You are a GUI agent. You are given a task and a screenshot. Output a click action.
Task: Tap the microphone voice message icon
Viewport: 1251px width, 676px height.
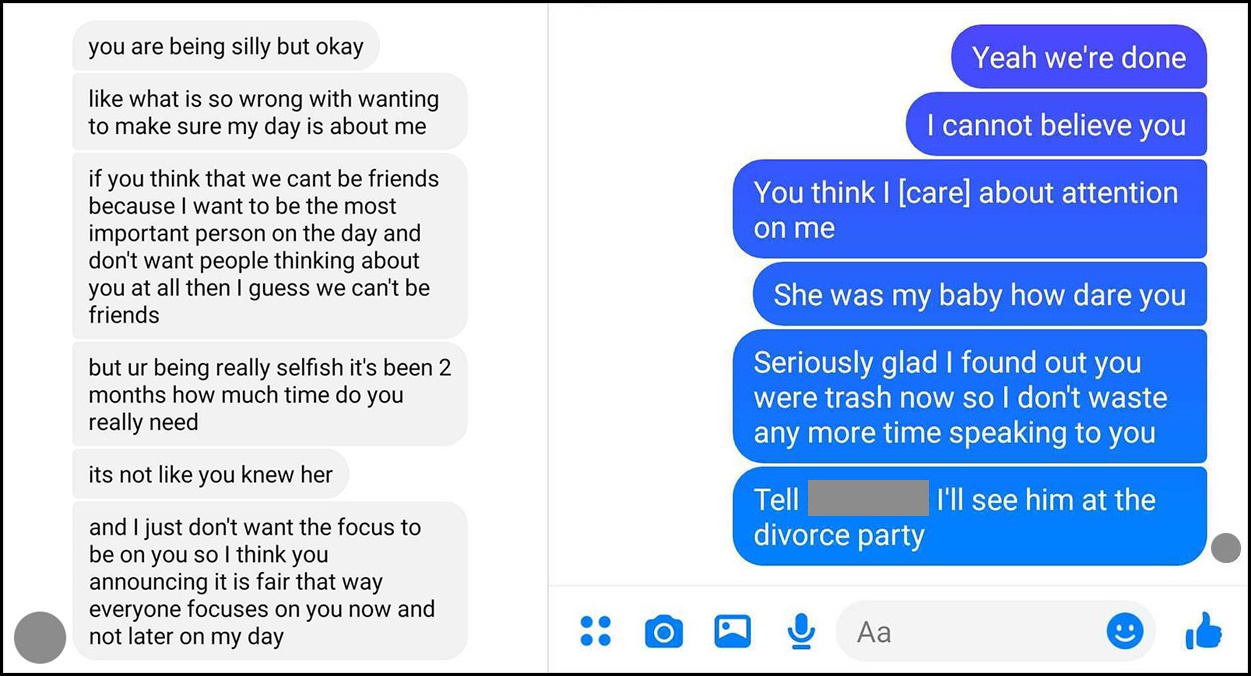point(800,631)
